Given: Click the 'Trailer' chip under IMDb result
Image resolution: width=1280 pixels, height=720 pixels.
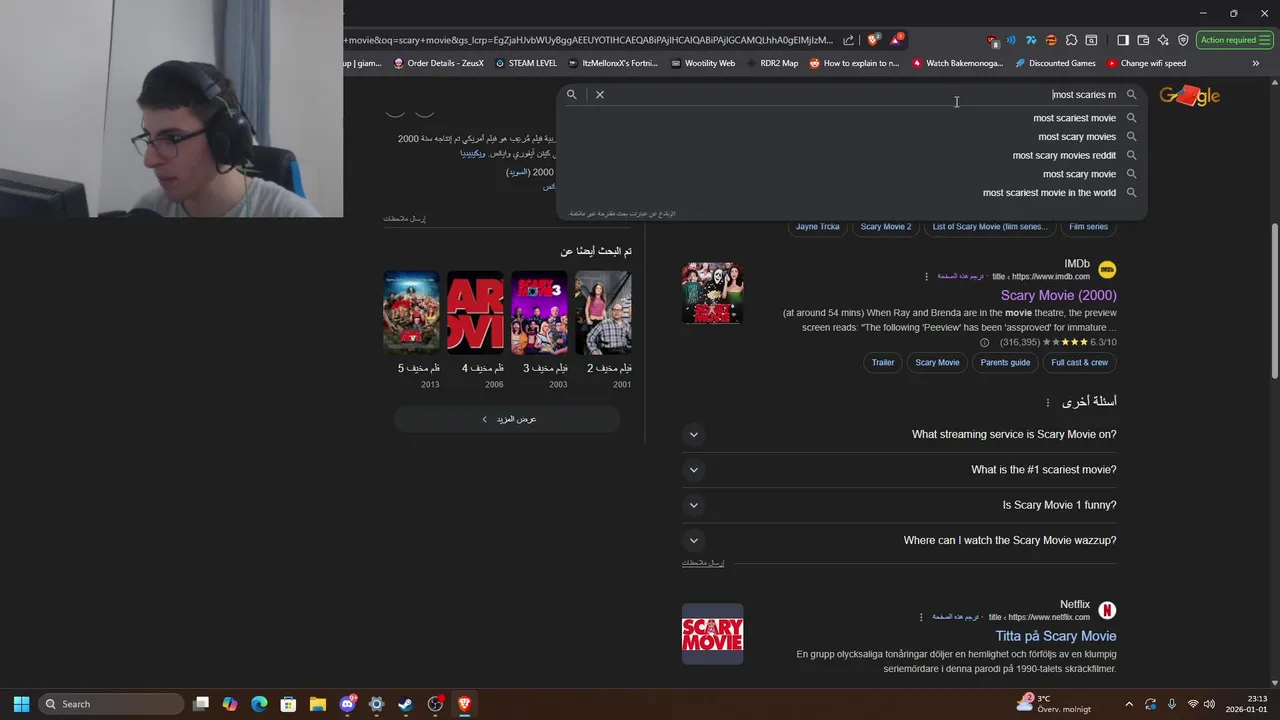Looking at the screenshot, I should [883, 362].
